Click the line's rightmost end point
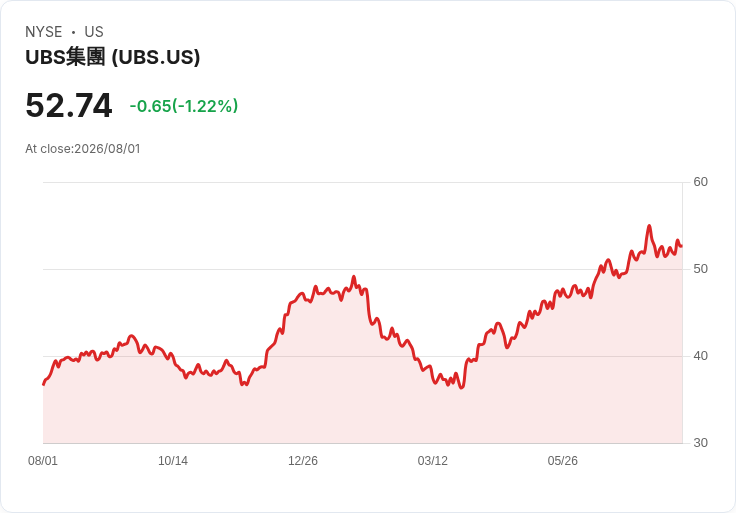The width and height of the screenshot is (736, 513). pyautogui.click(x=681, y=246)
